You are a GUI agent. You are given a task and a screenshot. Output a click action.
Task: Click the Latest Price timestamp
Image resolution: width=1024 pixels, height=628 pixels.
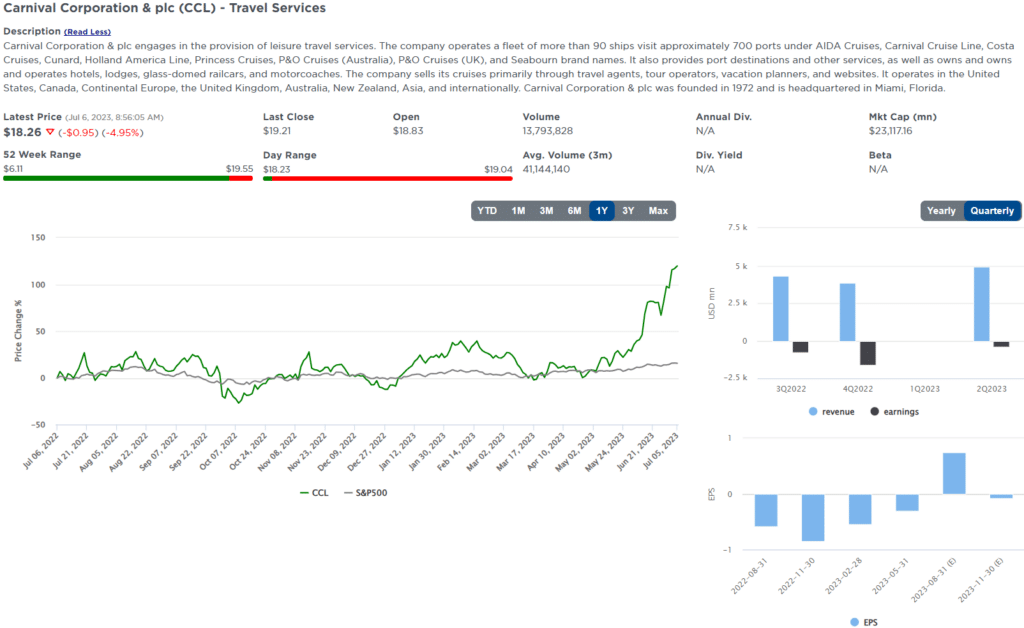click(x=114, y=118)
